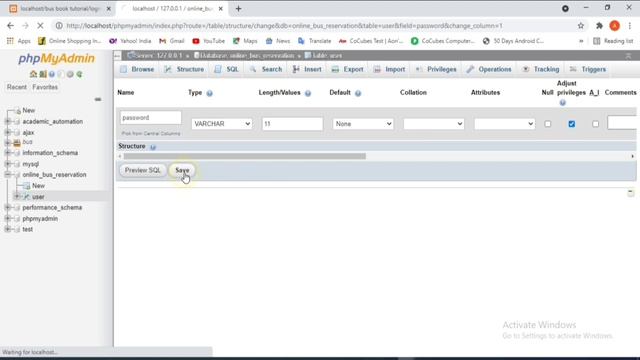Open the YouTube bookmark
The image size is (640, 360).
pyautogui.click(x=209, y=41)
